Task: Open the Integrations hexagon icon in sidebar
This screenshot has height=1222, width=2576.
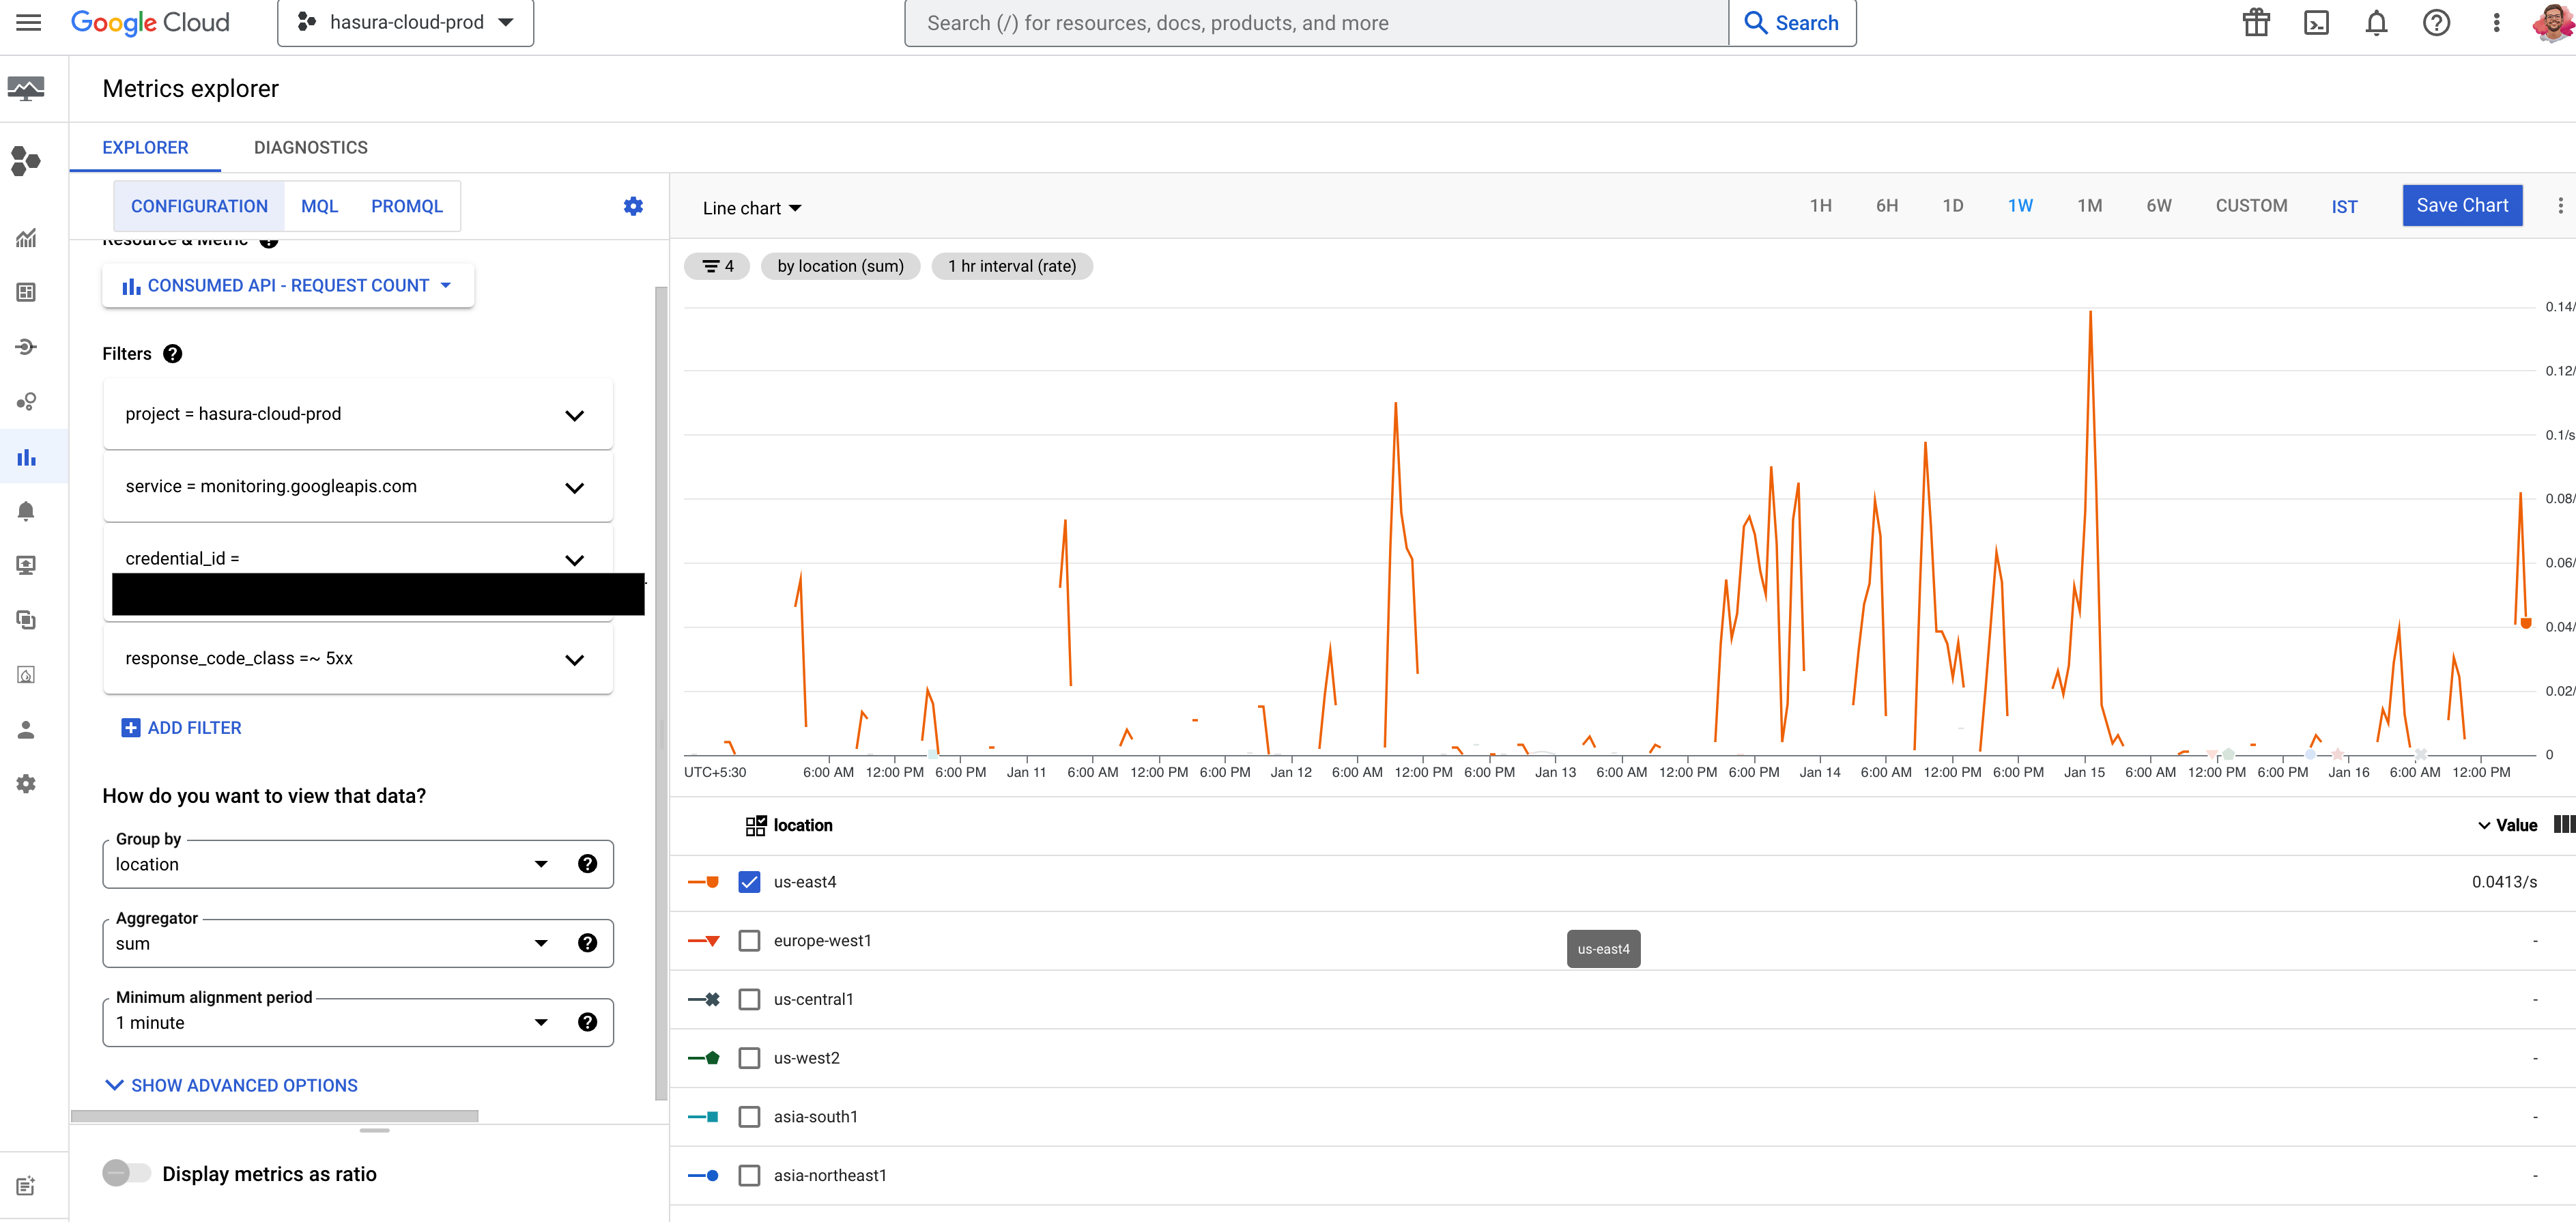Action: [25, 161]
